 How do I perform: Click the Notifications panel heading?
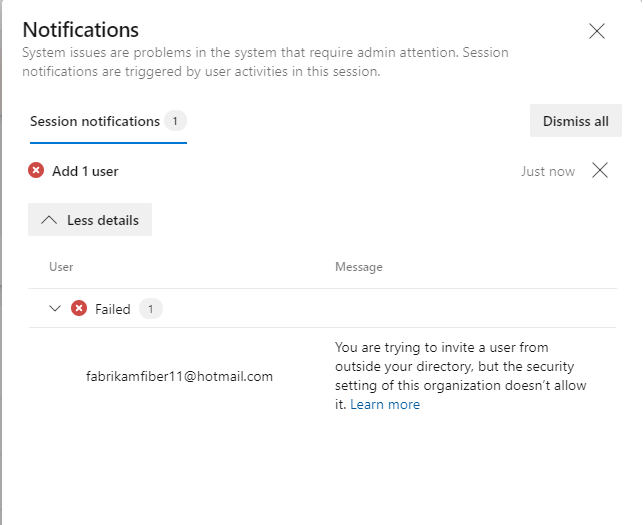(81, 30)
